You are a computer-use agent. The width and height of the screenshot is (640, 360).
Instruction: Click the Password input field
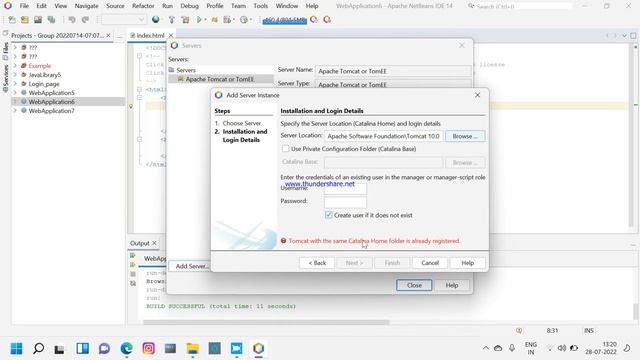[x=345, y=201]
